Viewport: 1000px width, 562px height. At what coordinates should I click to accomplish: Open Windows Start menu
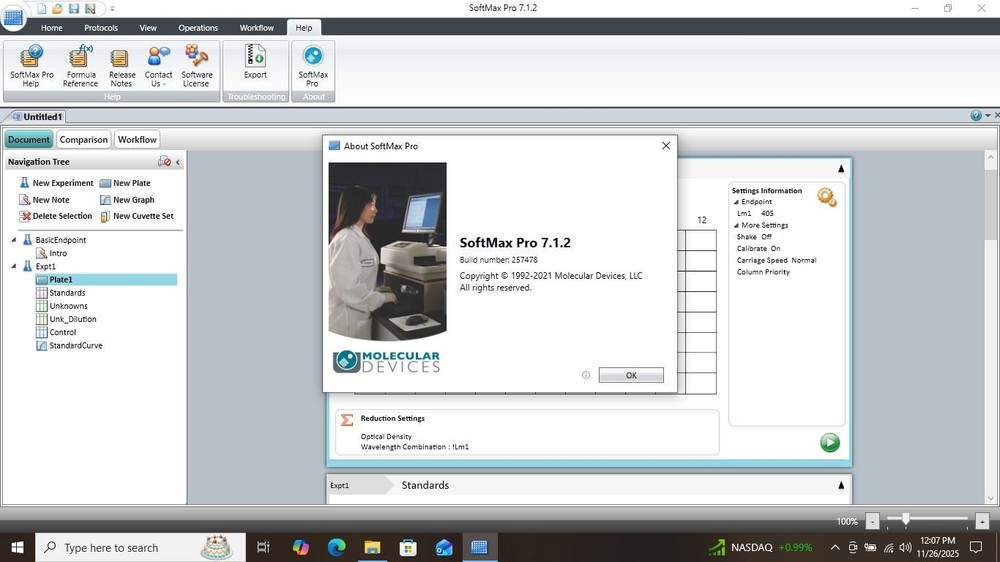17,547
